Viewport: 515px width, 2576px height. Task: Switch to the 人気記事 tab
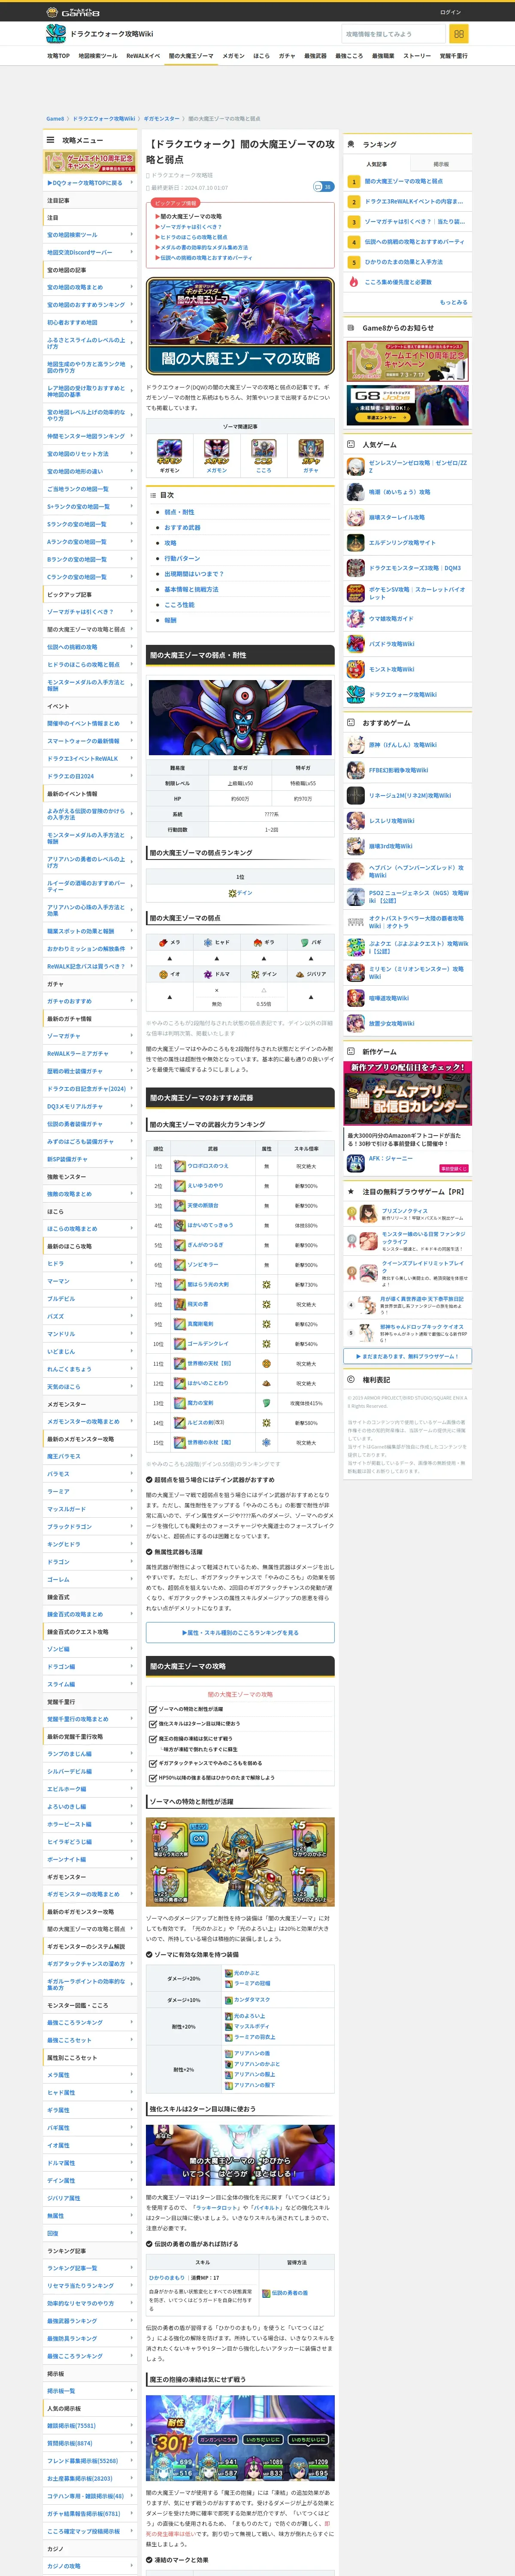[376, 164]
